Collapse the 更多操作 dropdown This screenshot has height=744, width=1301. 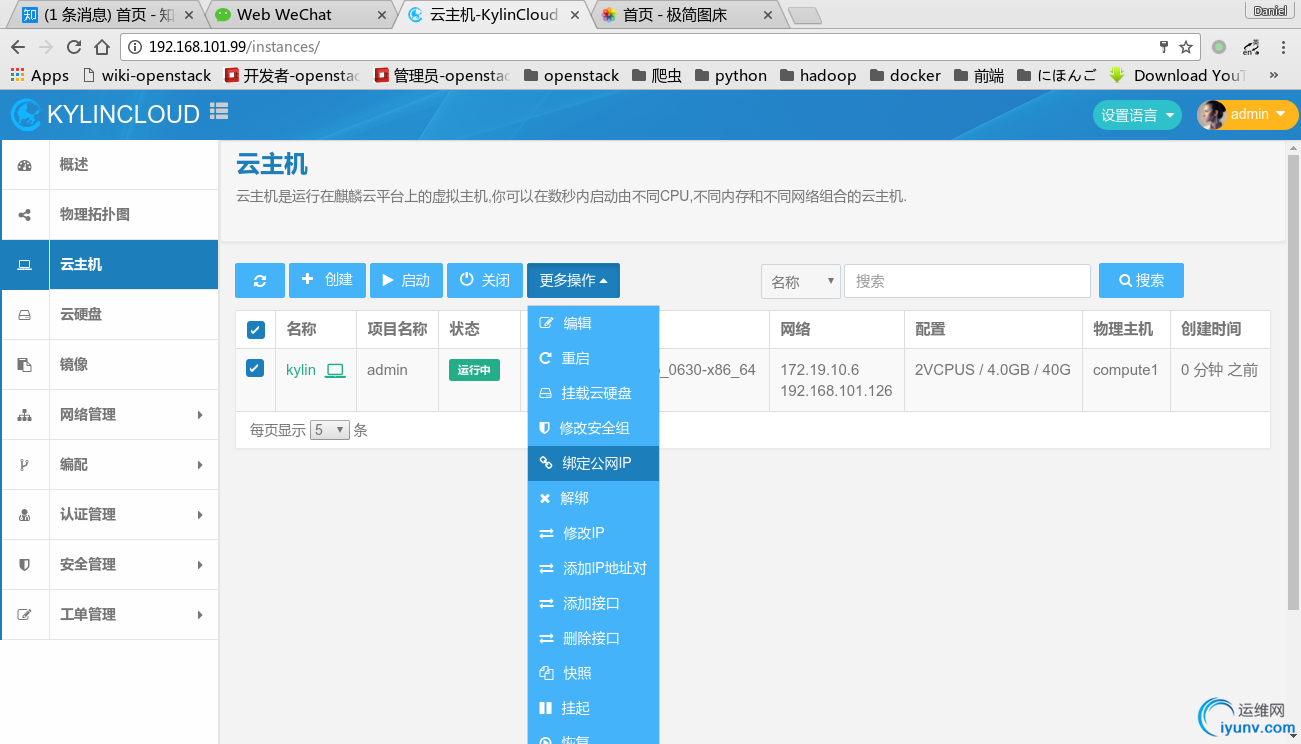tap(573, 281)
